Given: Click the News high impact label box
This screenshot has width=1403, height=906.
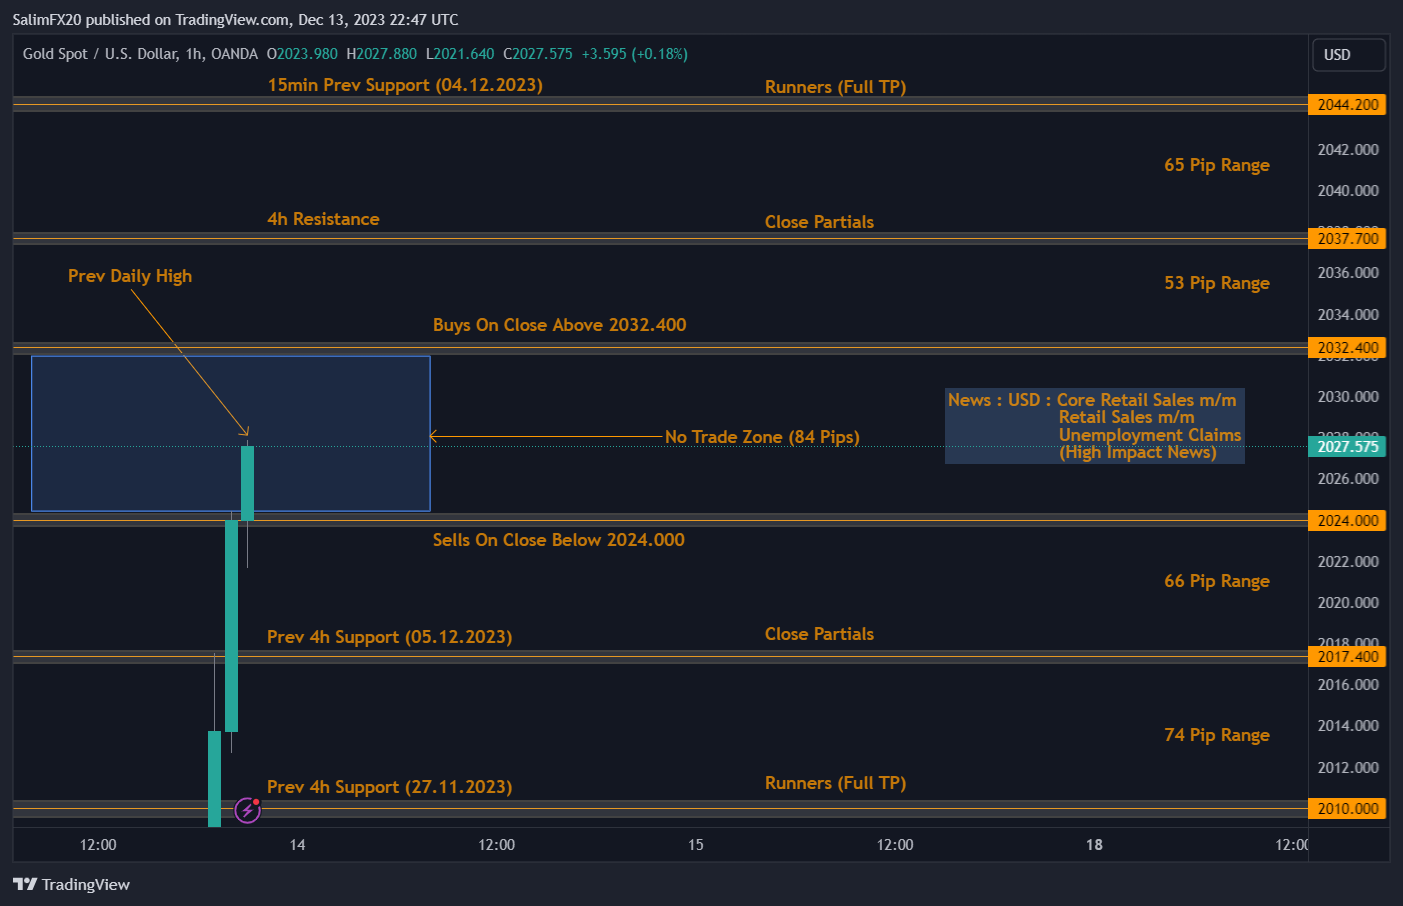Looking at the screenshot, I should coord(1094,425).
